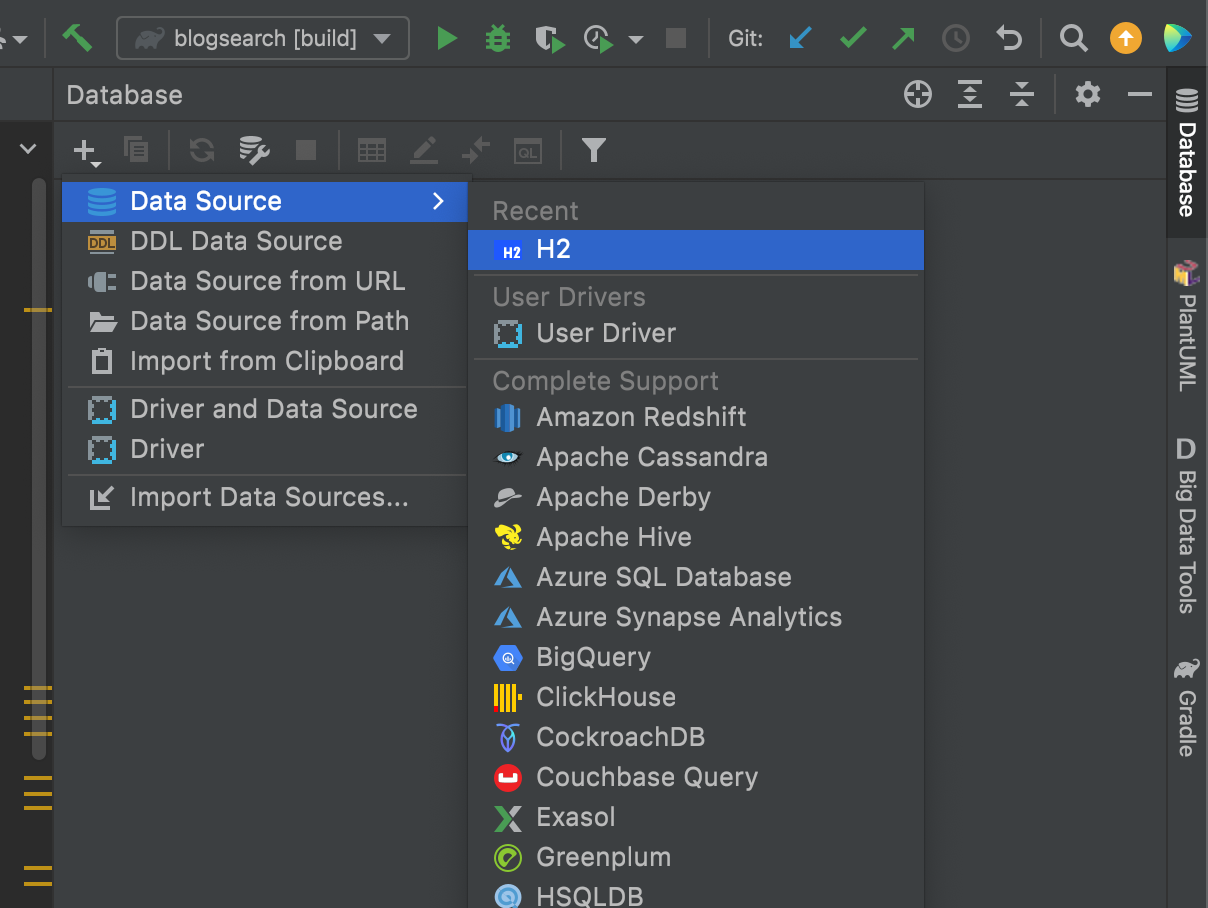Image resolution: width=1208 pixels, height=908 pixels.
Task: Choose Exasol data source
Action: click(x=696, y=817)
